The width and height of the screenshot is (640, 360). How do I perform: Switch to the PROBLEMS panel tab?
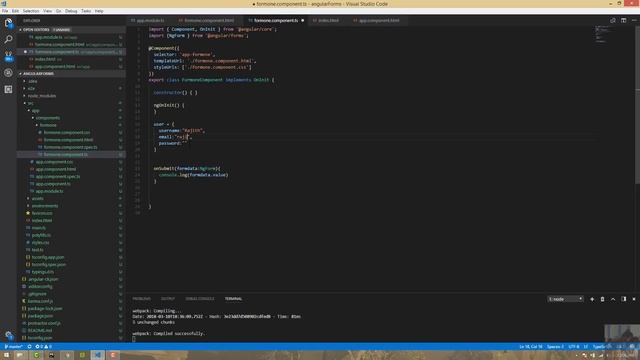click(x=142, y=299)
